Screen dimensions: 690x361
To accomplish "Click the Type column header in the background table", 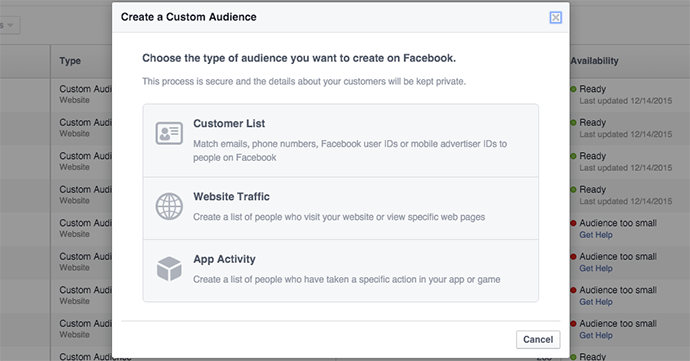I will [70, 61].
